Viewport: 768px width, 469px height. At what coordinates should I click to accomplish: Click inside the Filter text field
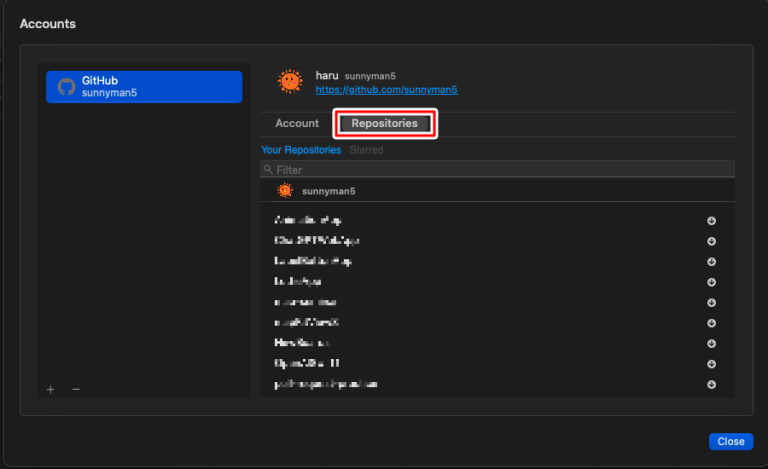click(500, 170)
